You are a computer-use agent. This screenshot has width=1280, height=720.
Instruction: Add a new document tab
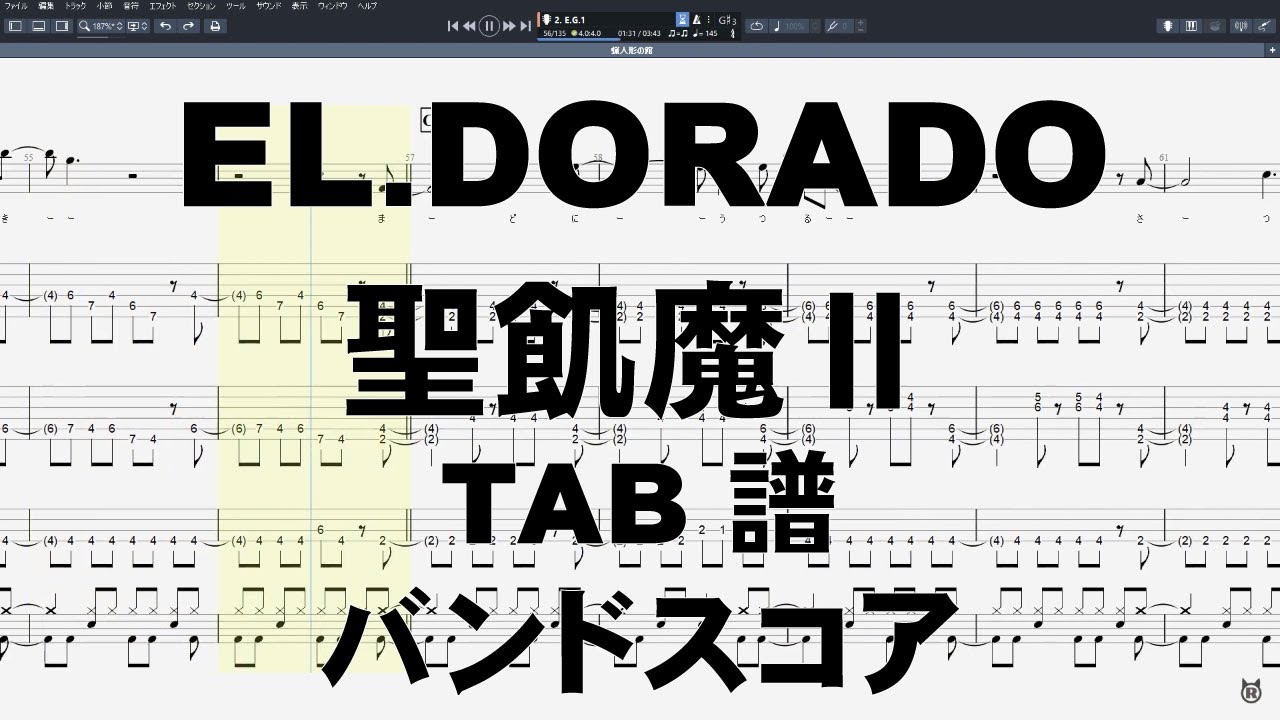click(x=1271, y=49)
